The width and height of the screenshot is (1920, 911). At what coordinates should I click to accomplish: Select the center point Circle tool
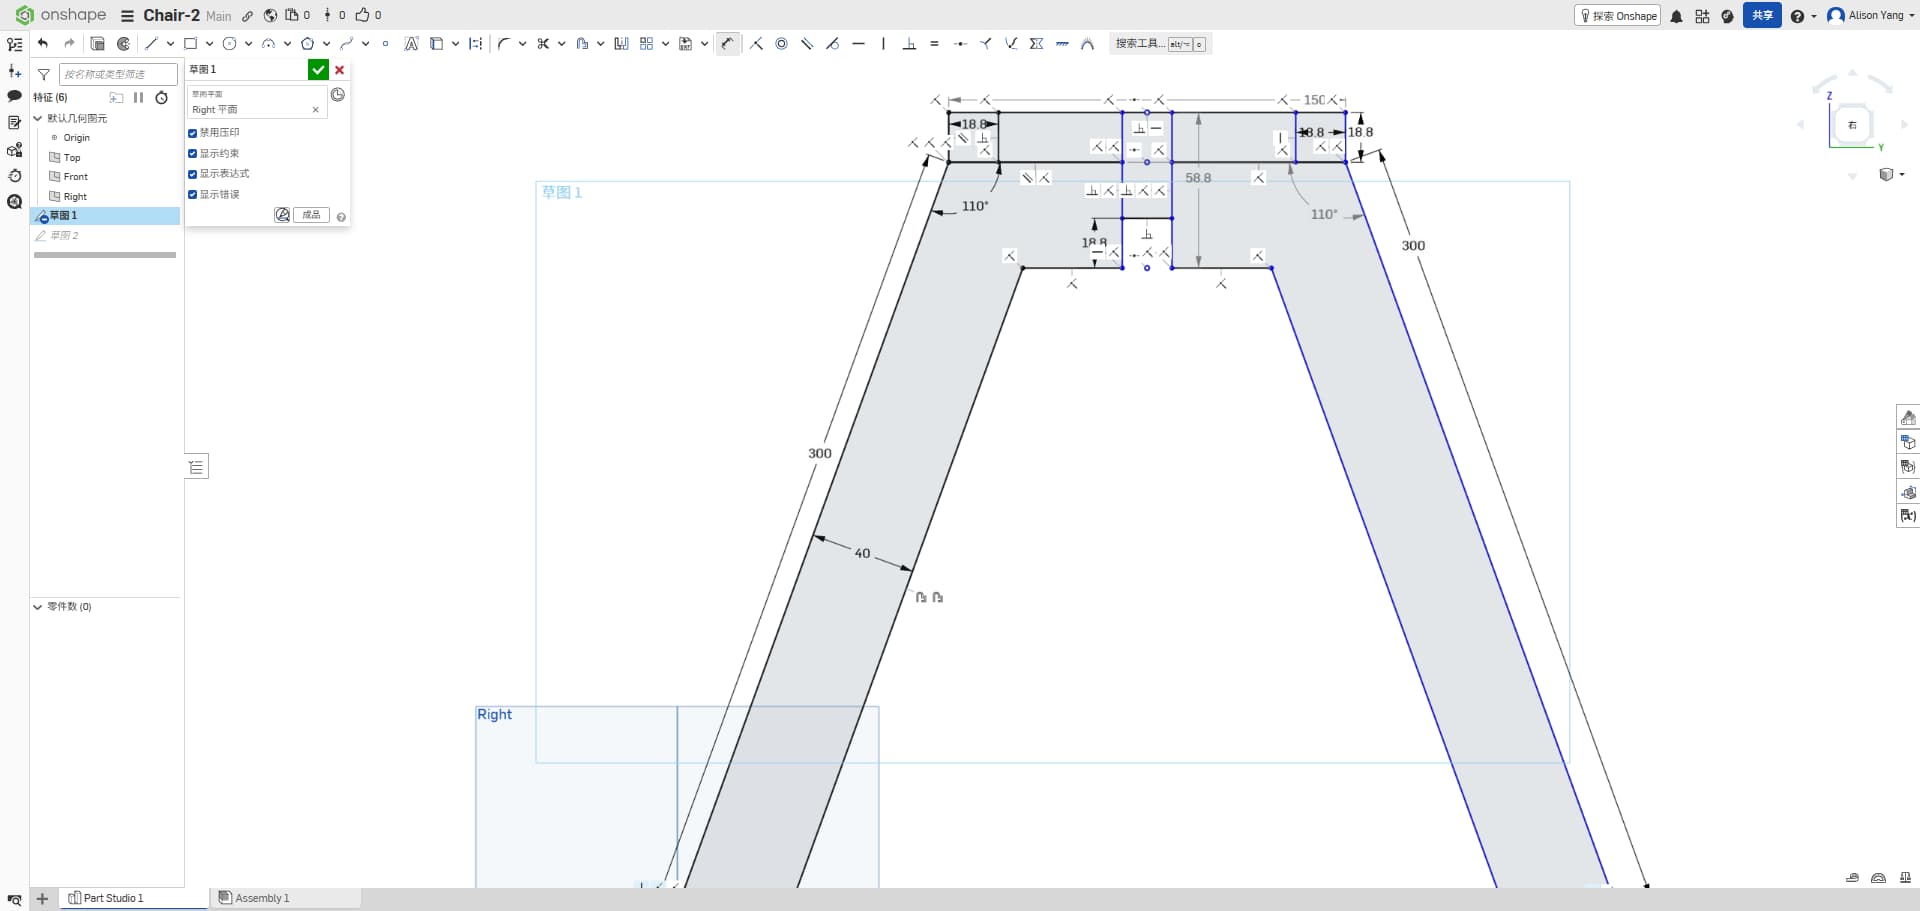click(229, 43)
